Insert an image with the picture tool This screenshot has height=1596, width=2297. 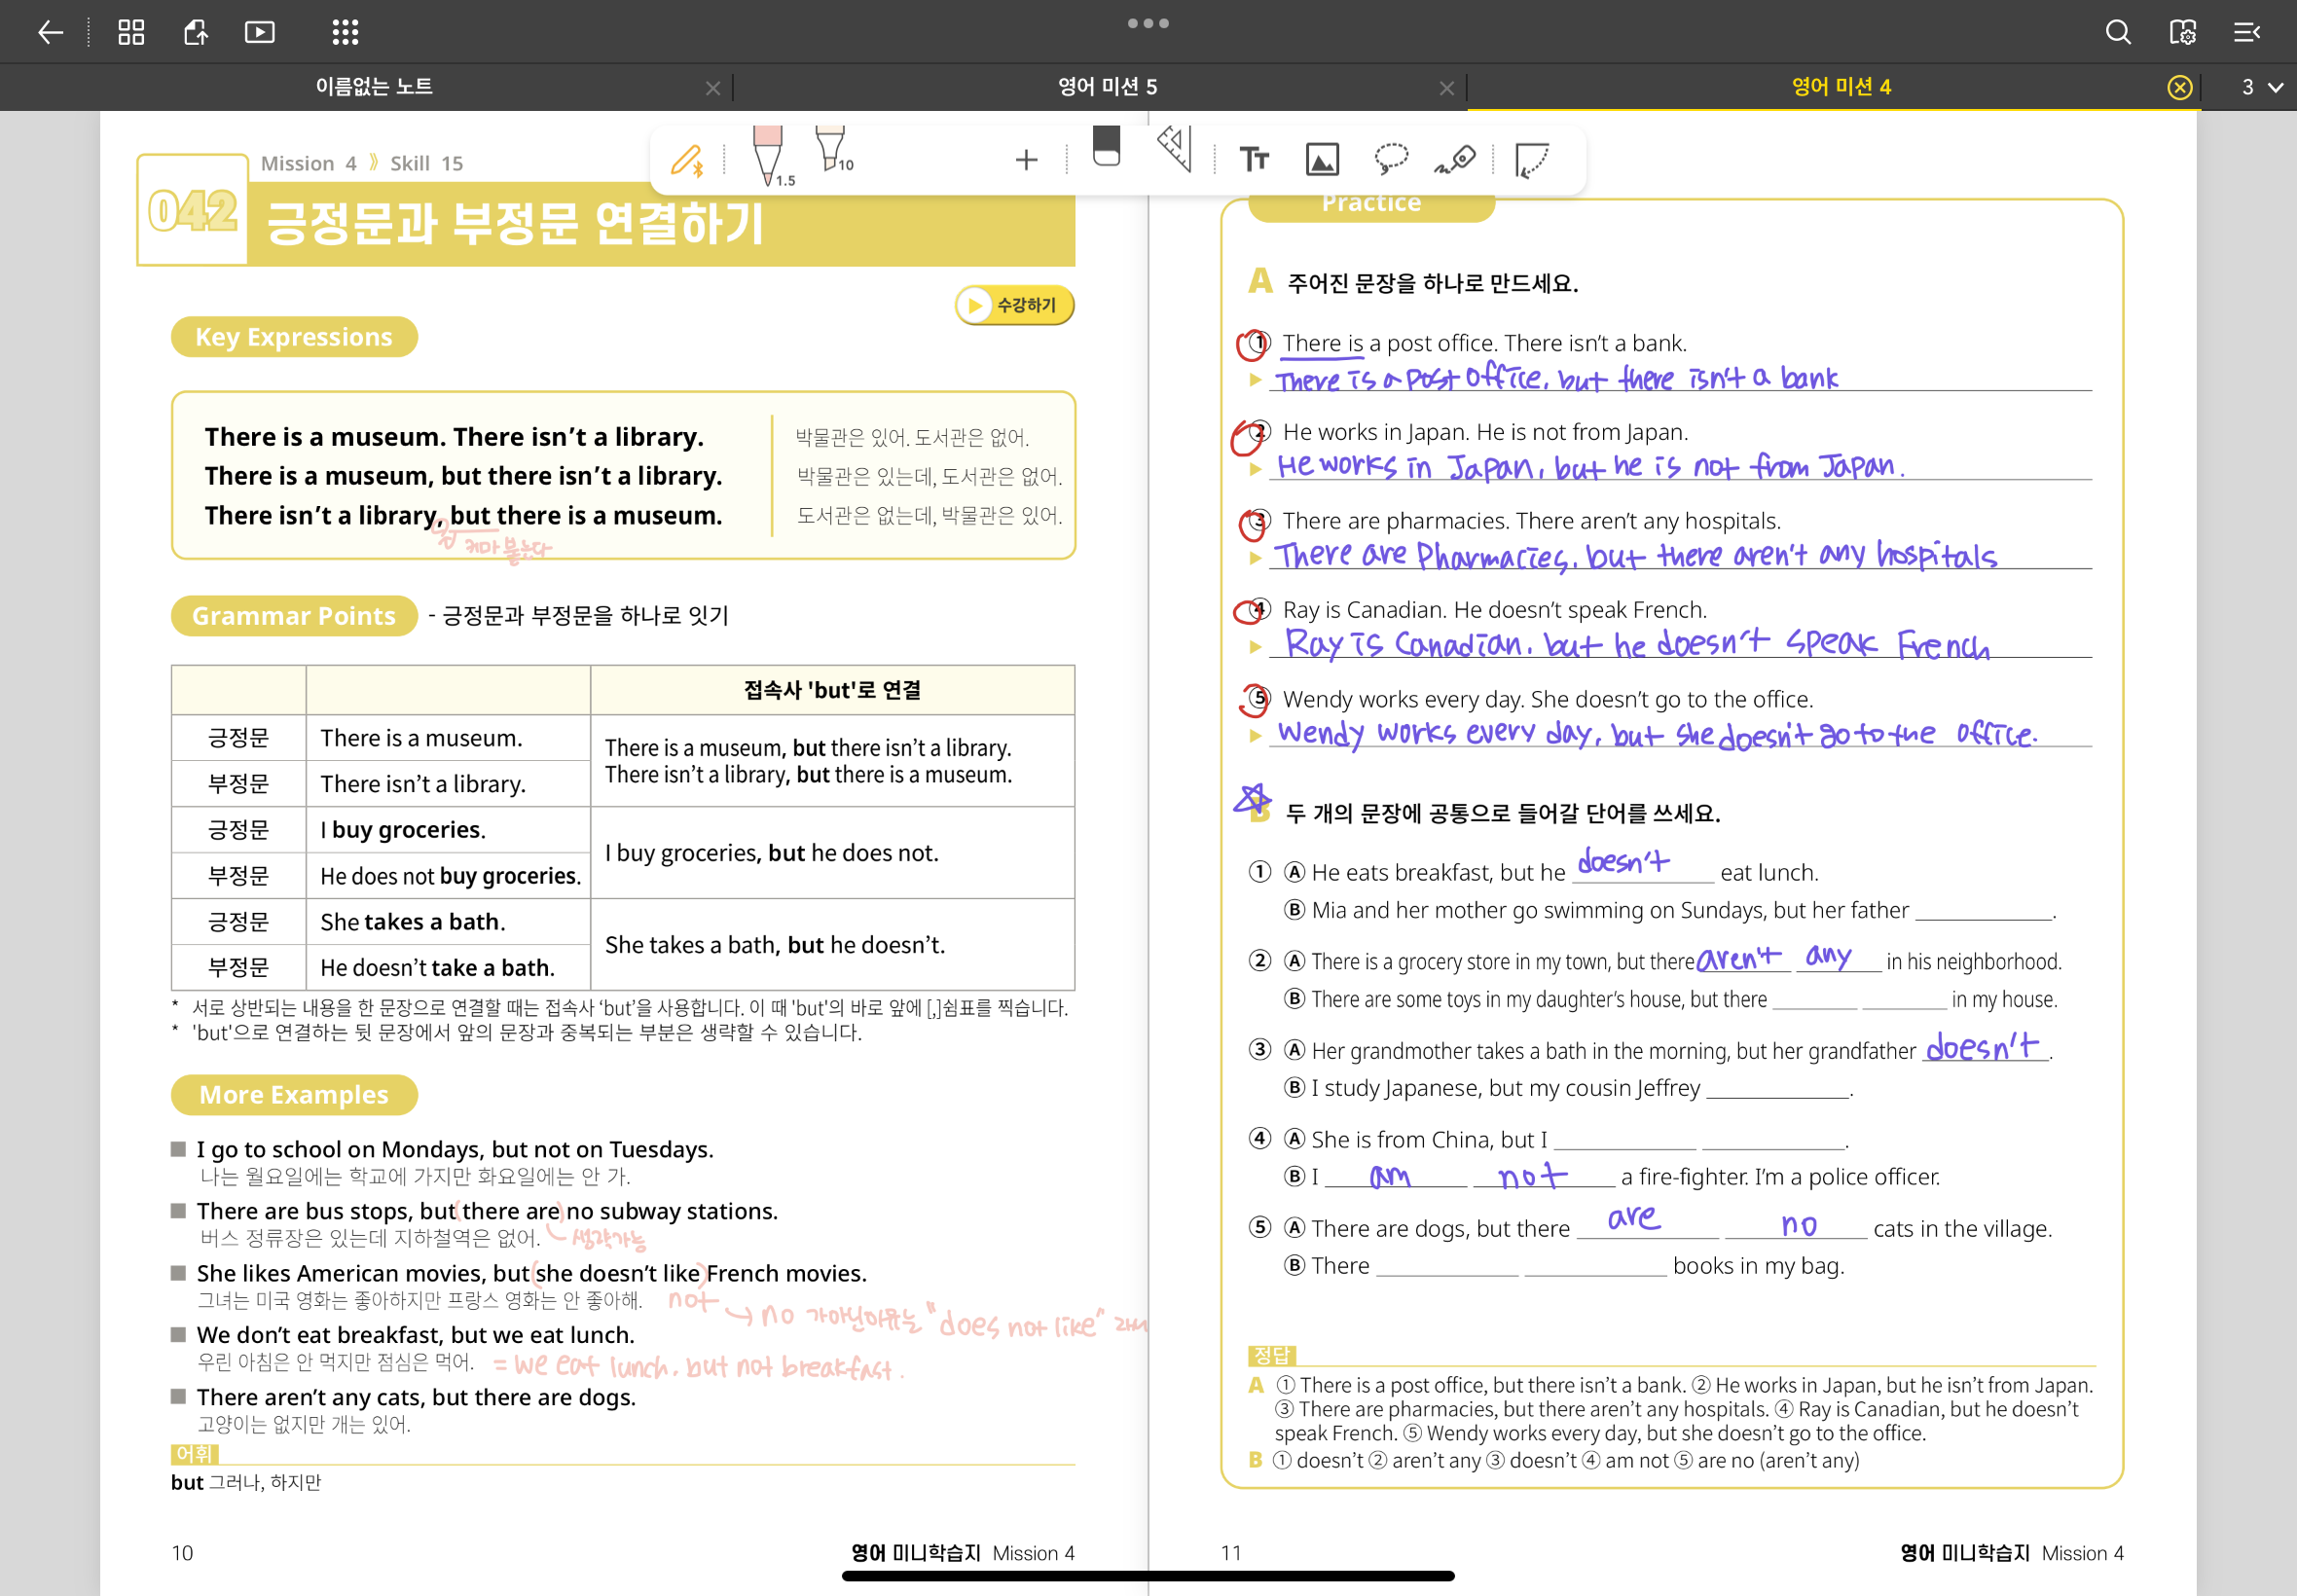pos(1322,159)
